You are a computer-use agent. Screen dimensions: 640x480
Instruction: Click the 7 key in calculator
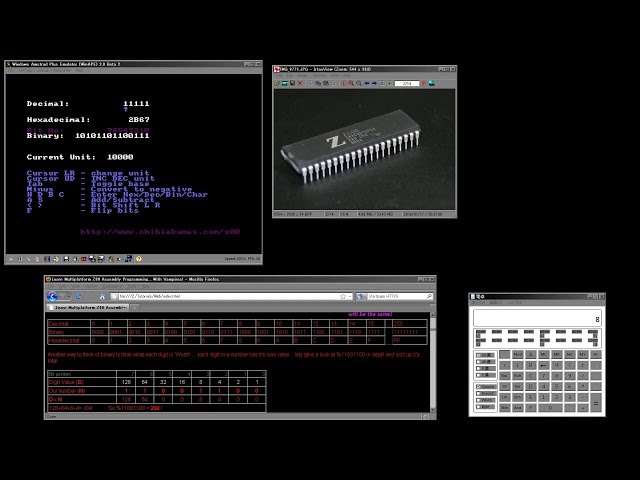coord(544,376)
